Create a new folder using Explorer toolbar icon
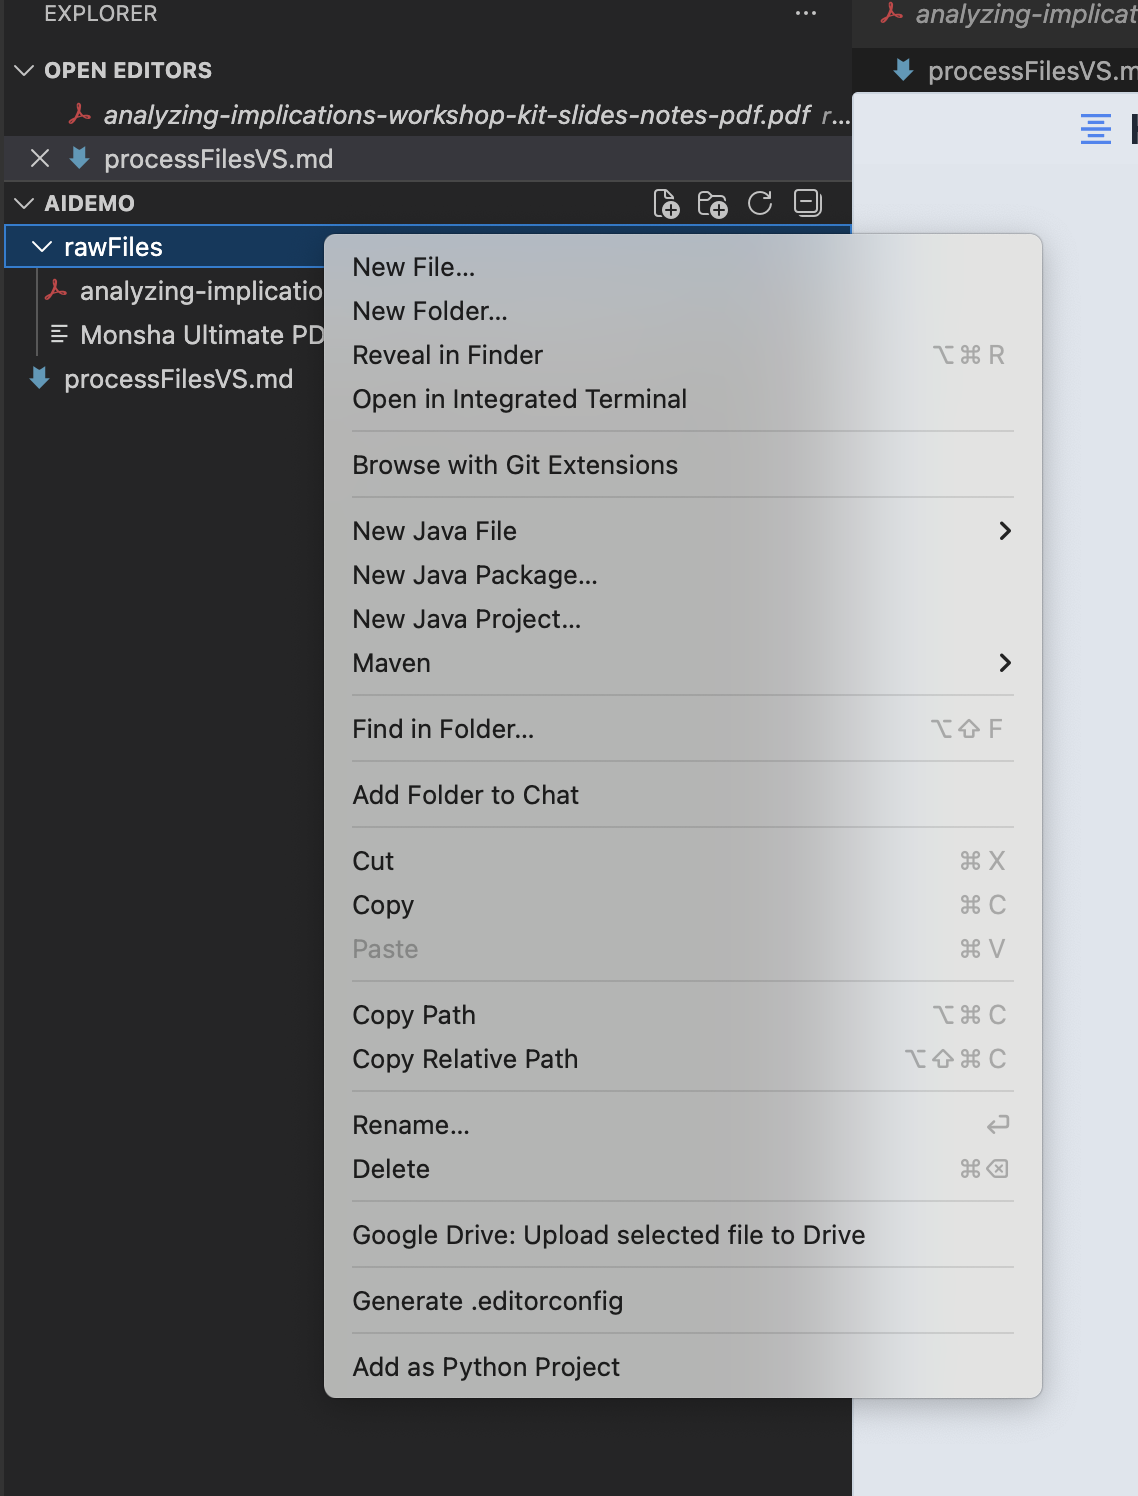This screenshot has width=1138, height=1496. 712,203
